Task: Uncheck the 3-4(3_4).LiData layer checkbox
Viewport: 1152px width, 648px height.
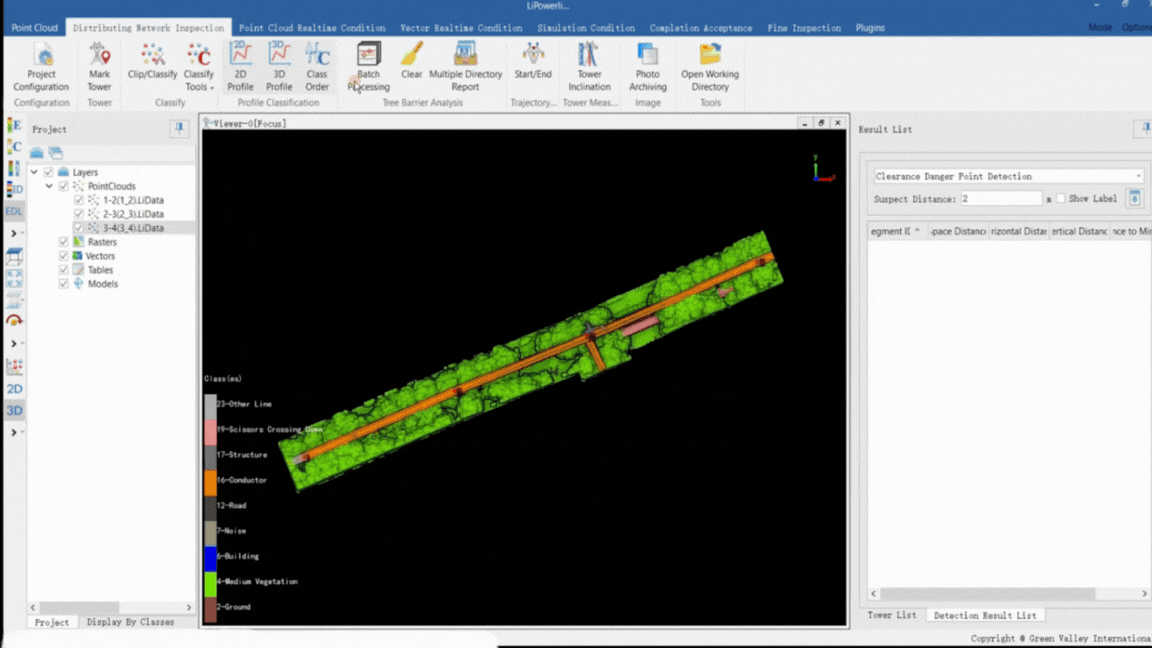Action: point(79,228)
